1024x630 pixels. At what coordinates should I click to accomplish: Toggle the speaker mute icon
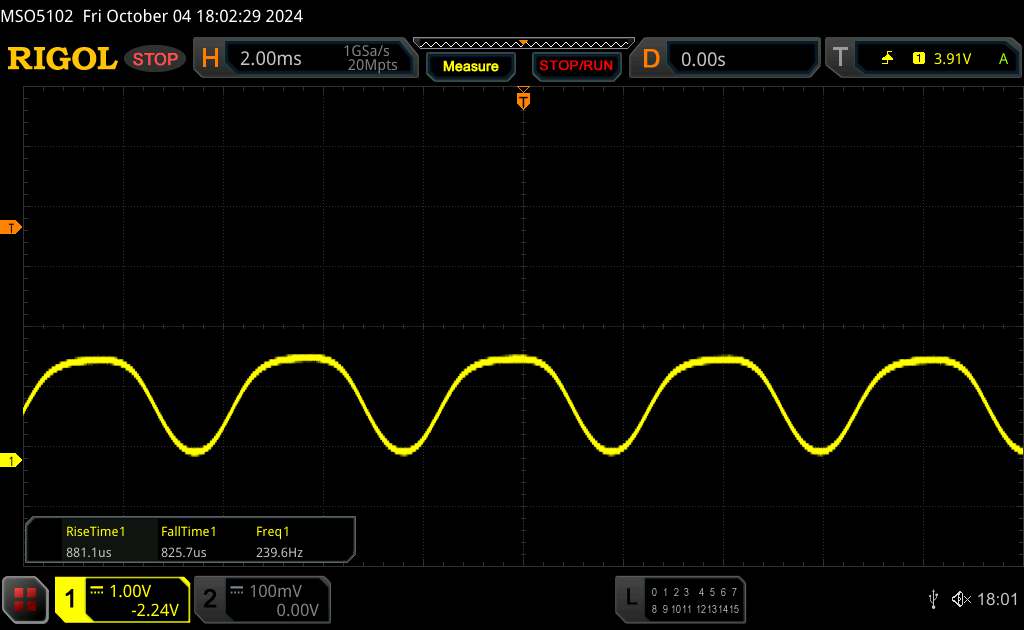960,598
